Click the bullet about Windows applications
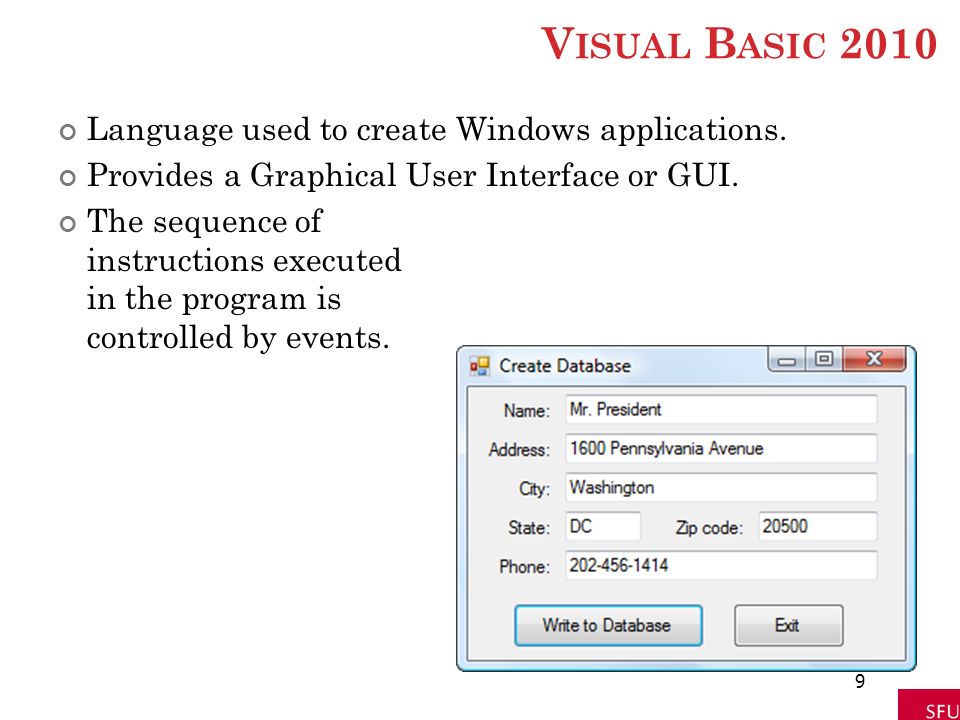This screenshot has width=960, height=720. point(436,130)
